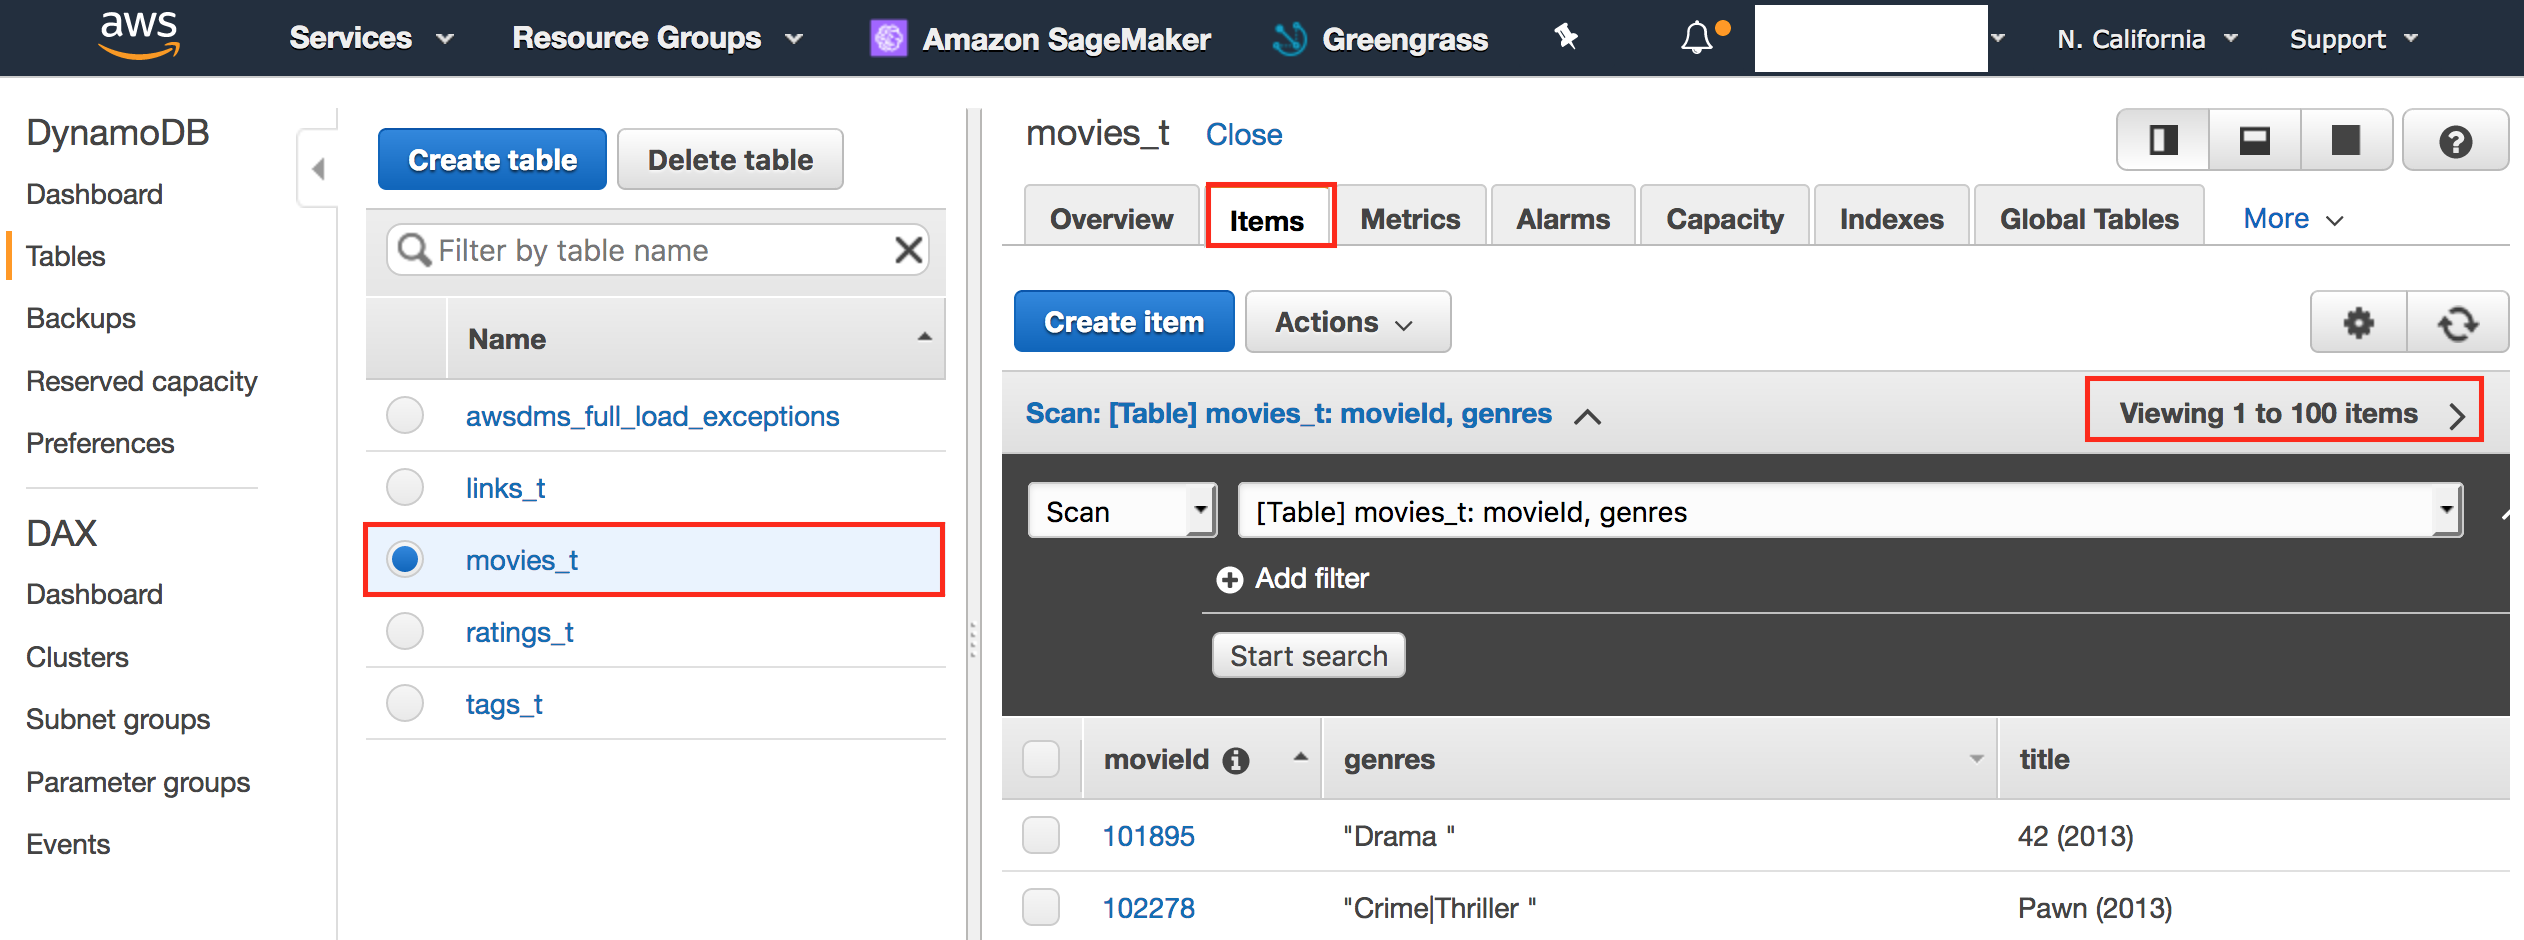The height and width of the screenshot is (940, 2524).
Task: Open the ratings_t table link
Action: coord(519,632)
